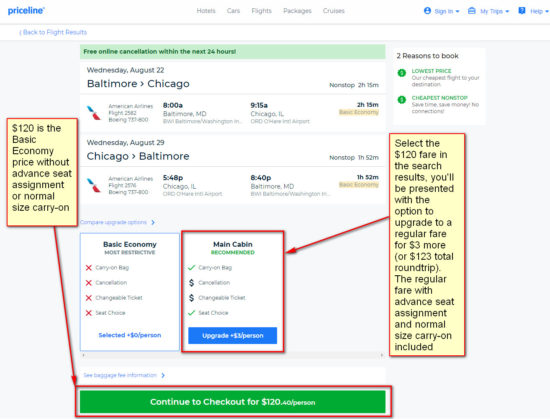This screenshot has width=550, height=419.
Task: Click the CHEAPEST NONSTOP heading text
Action: coord(440,98)
